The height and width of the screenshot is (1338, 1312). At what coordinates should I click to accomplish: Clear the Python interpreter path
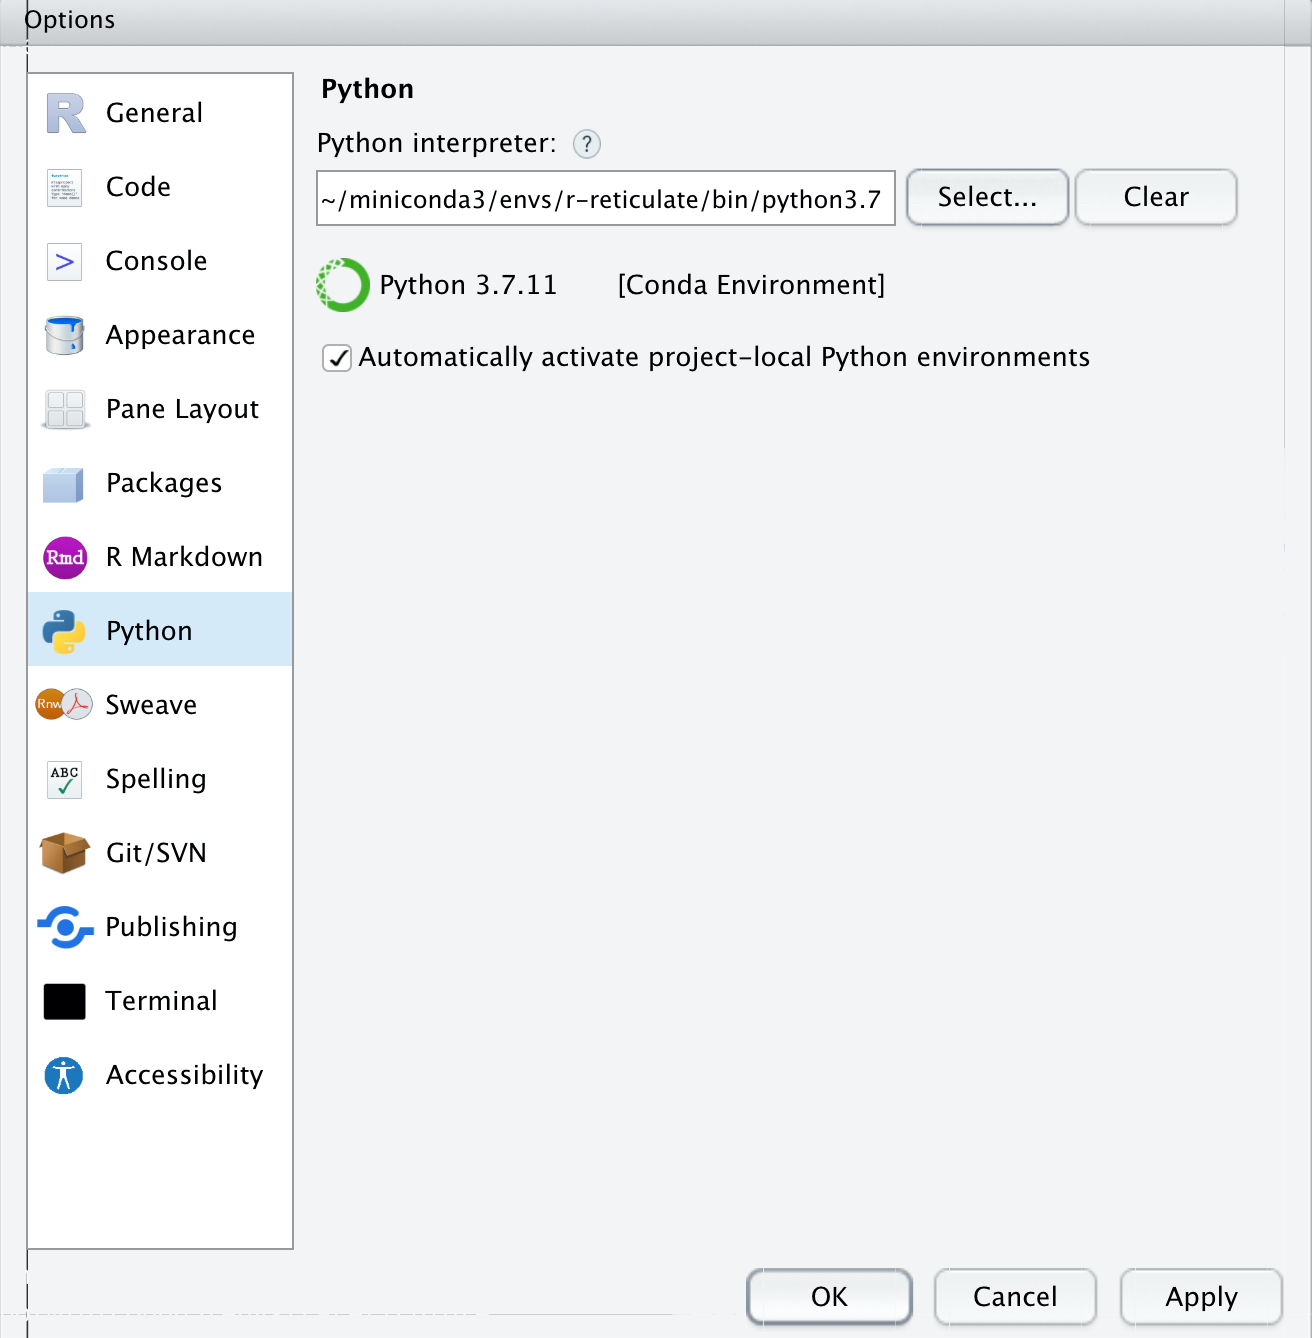pyautogui.click(x=1156, y=197)
